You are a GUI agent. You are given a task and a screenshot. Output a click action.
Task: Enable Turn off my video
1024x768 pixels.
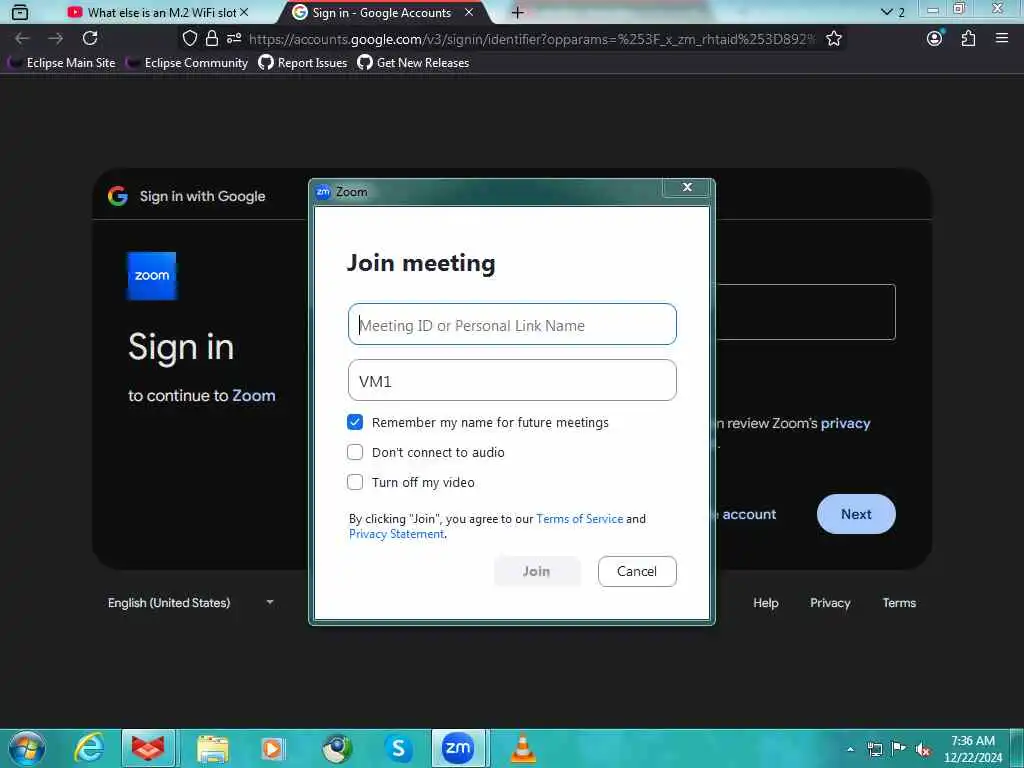355,482
